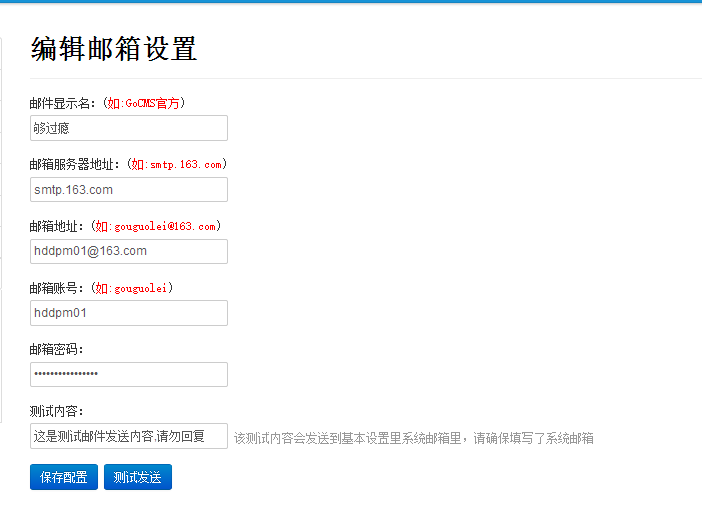Click the red GoCMS官方 example hint

(x=145, y=103)
